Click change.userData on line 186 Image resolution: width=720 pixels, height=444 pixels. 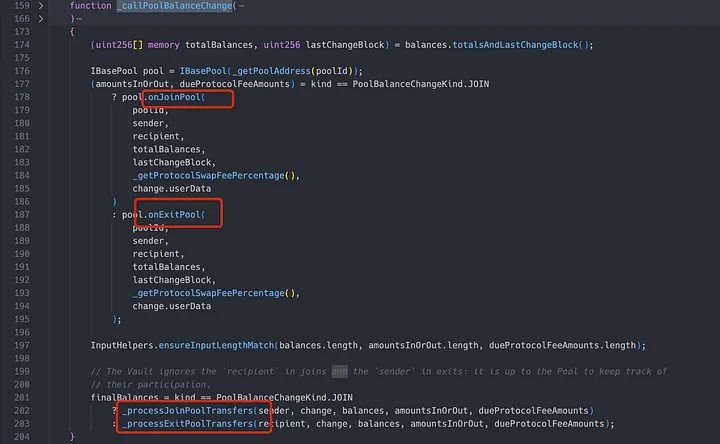[x=168, y=189]
